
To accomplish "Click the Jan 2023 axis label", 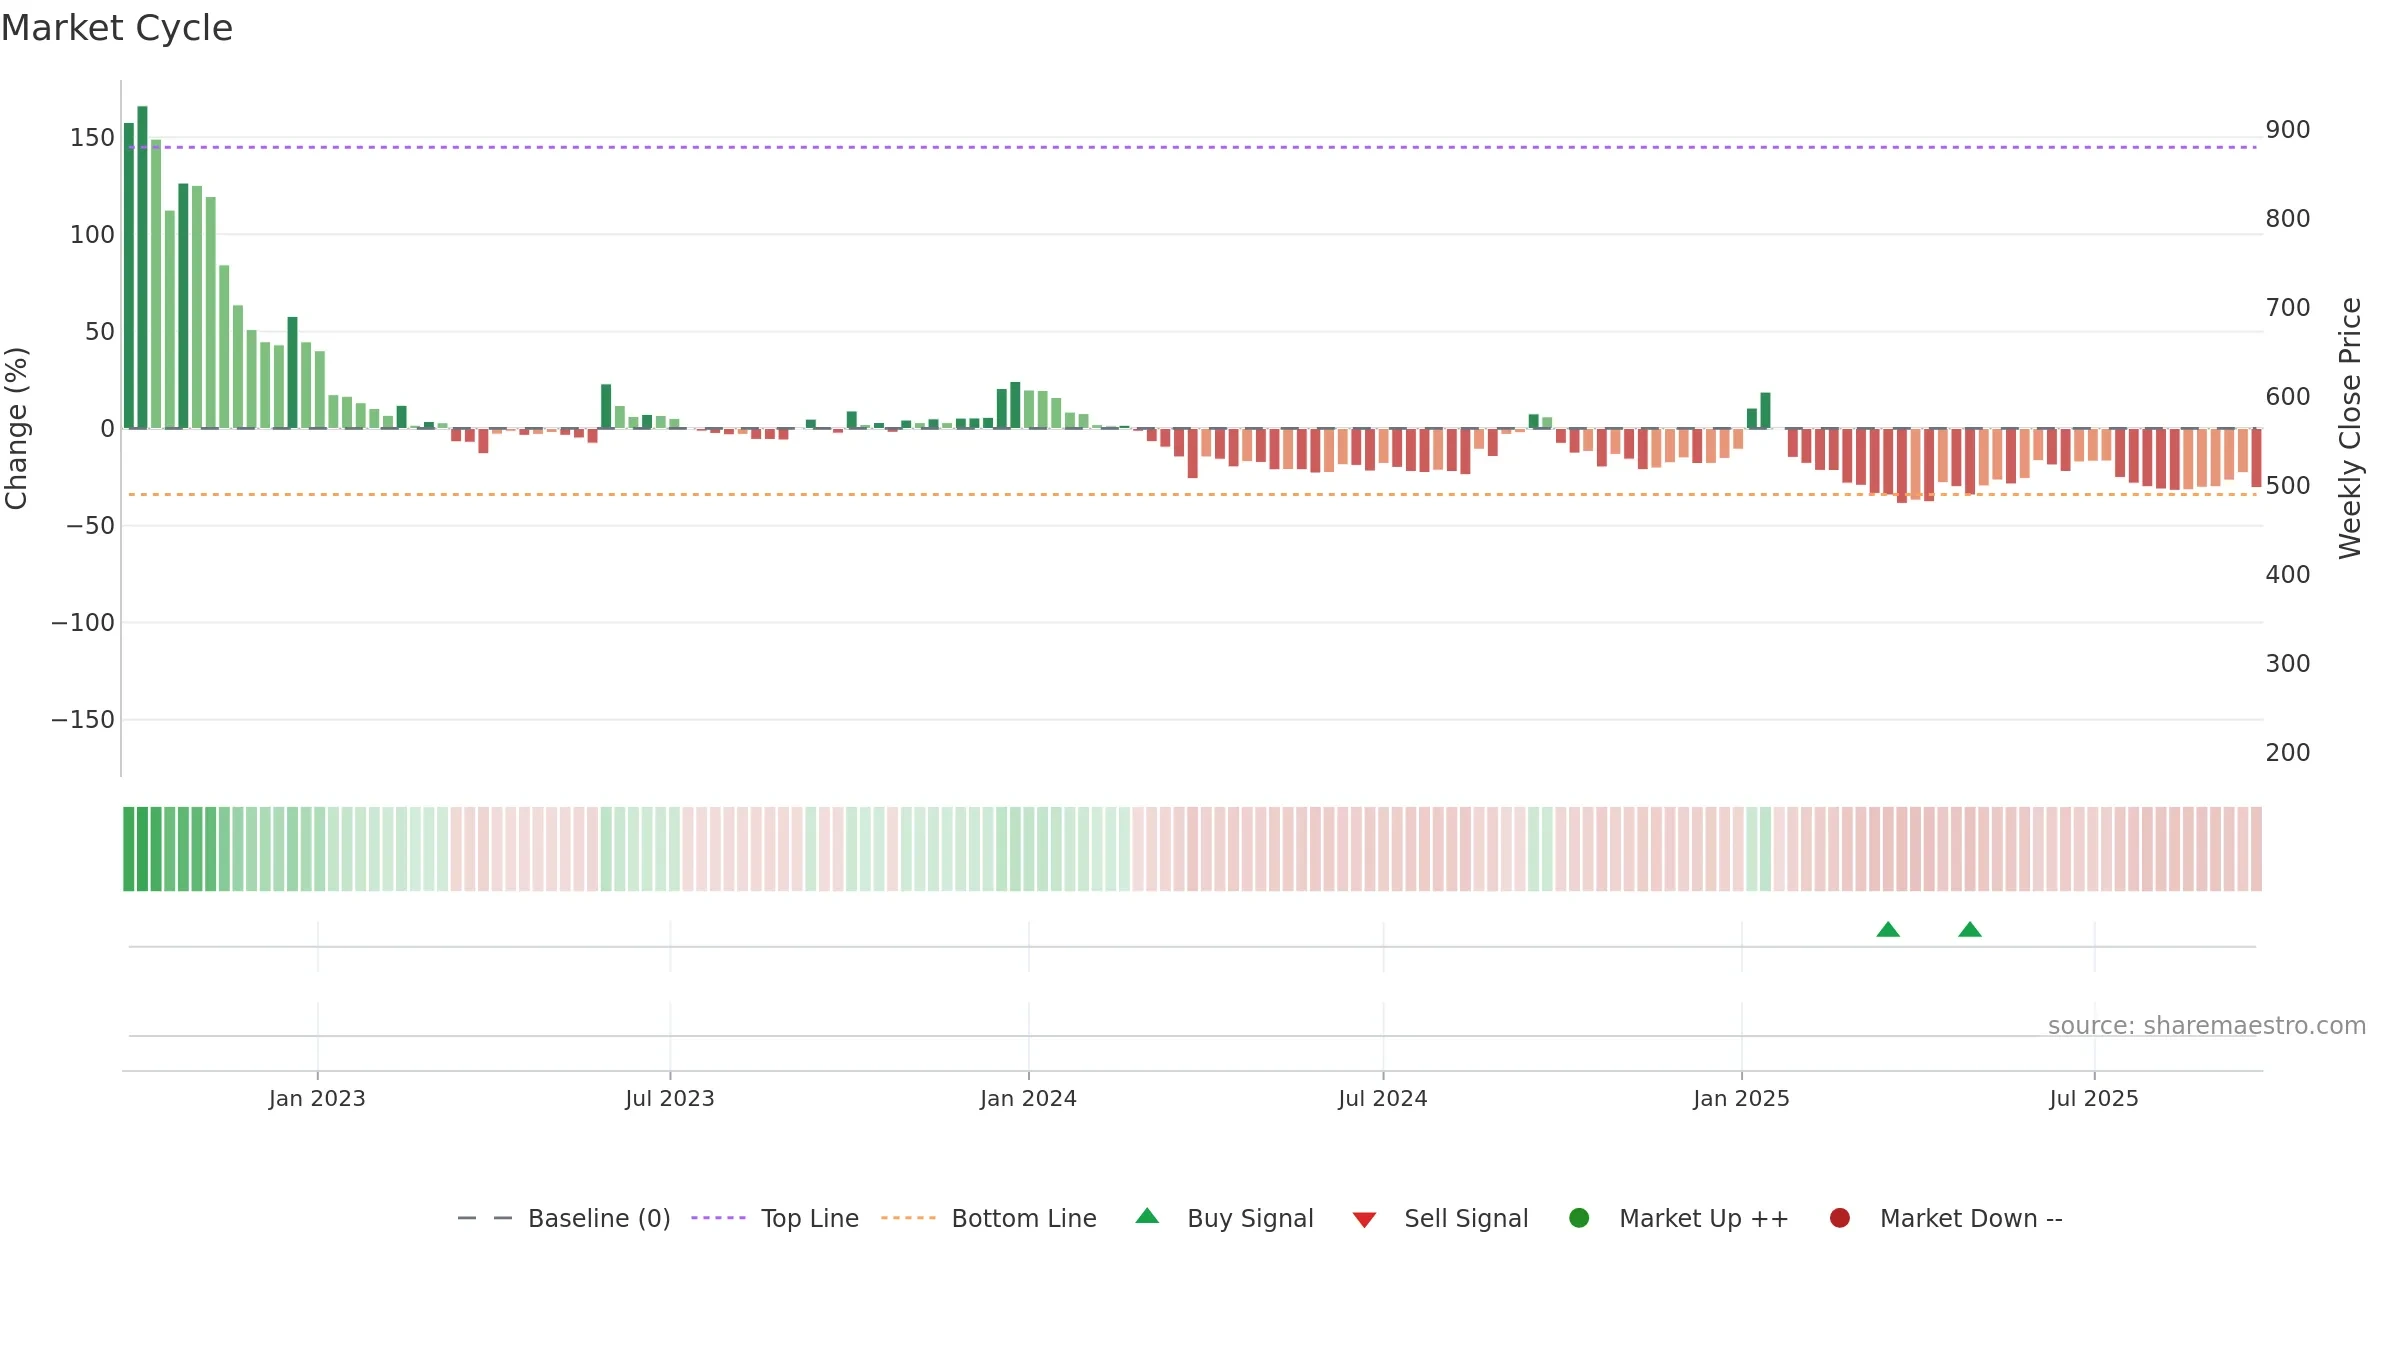I will 317,1098.
